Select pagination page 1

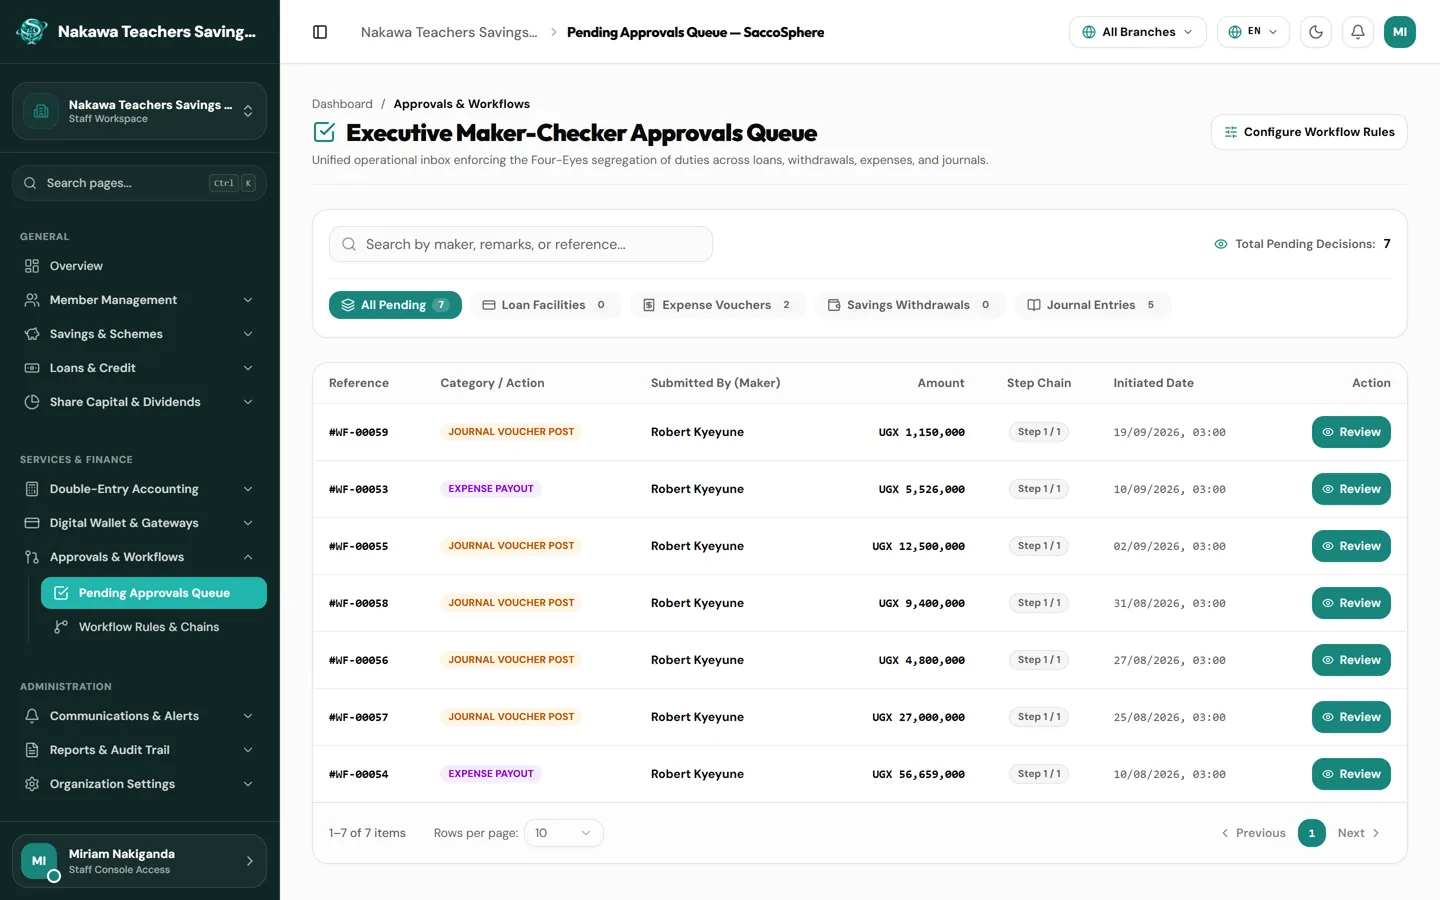coord(1312,833)
